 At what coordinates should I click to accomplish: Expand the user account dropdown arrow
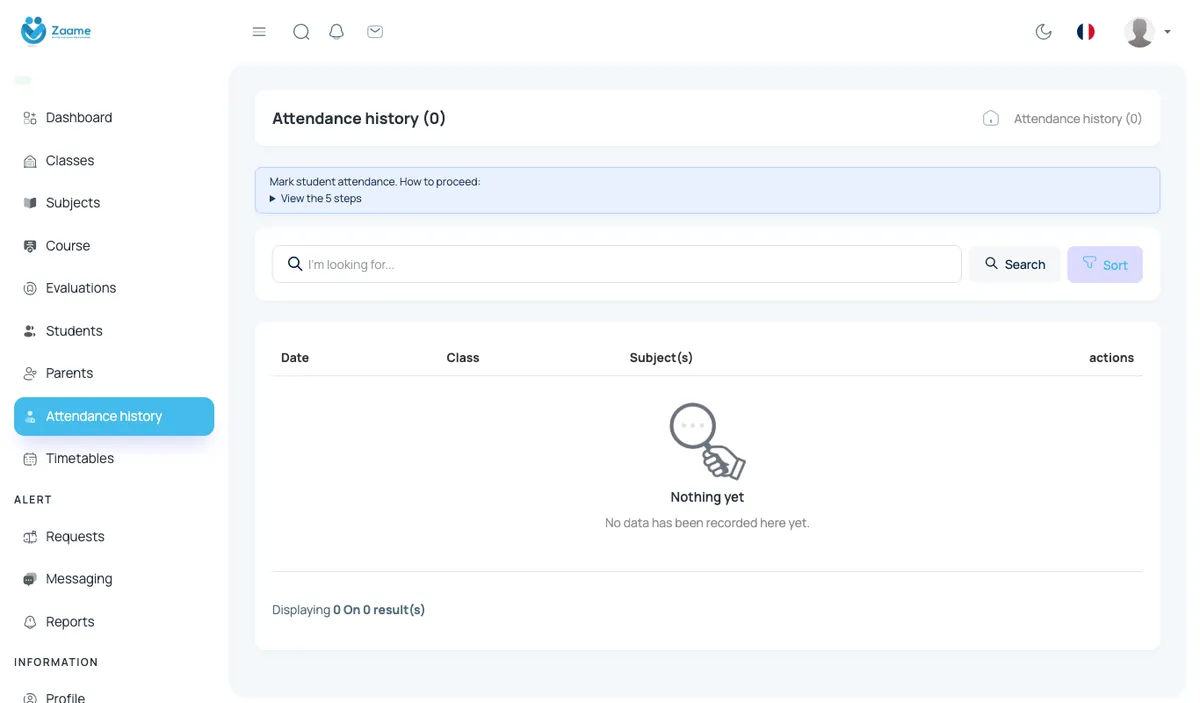1167,32
